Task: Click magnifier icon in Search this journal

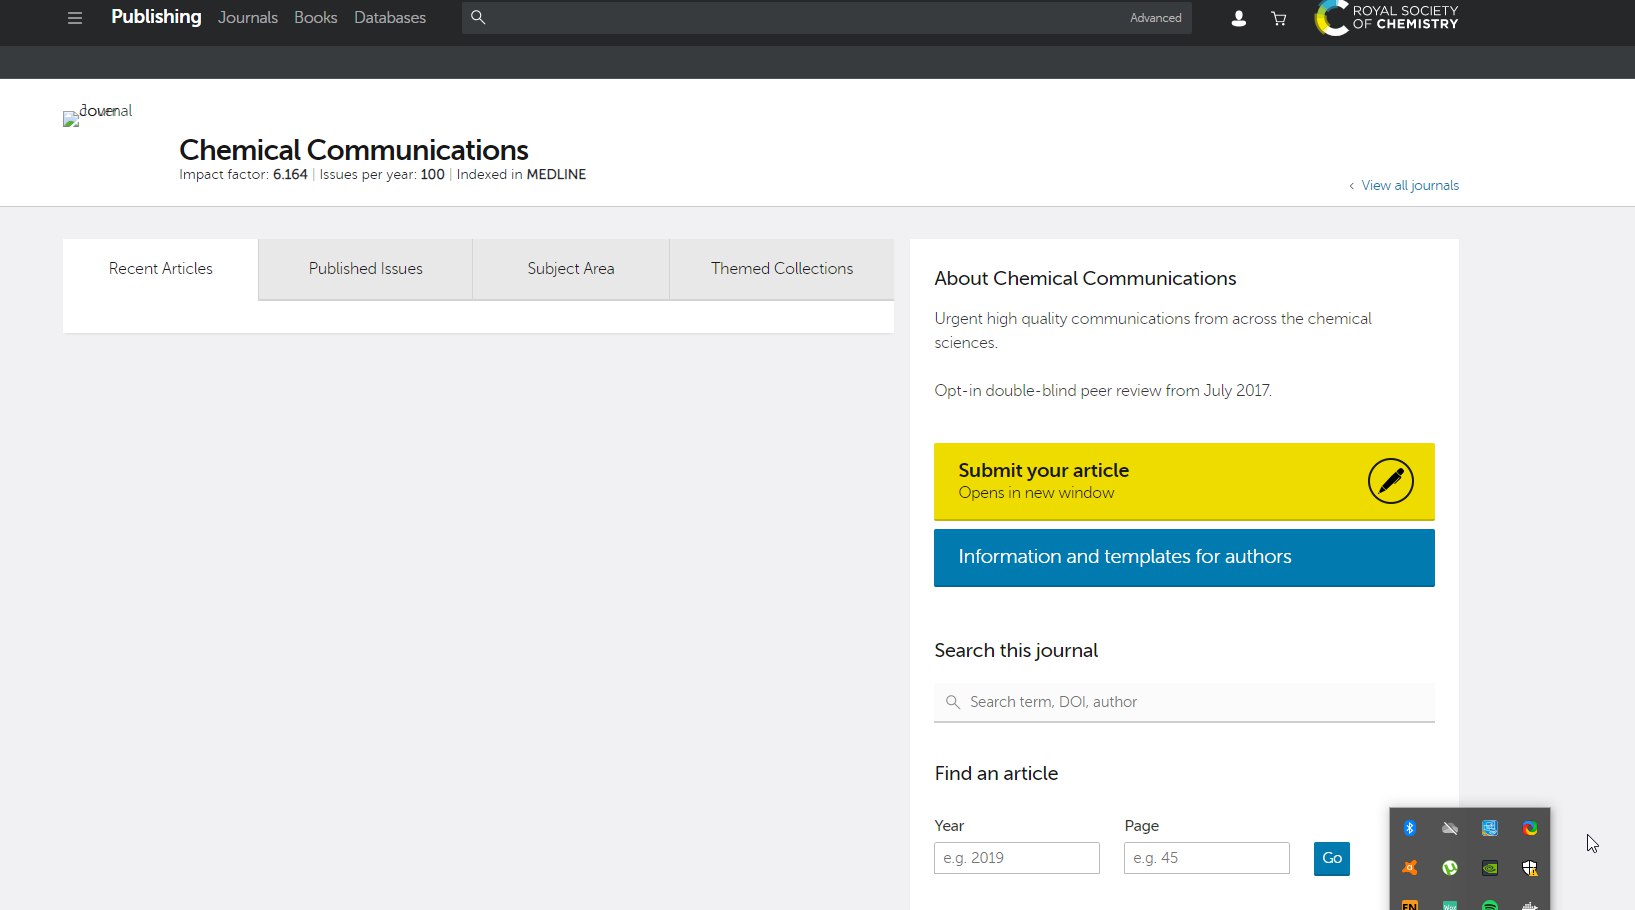Action: point(953,702)
